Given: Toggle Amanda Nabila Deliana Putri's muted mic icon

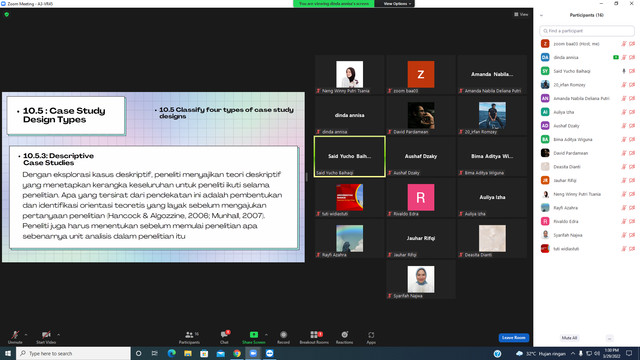Looking at the screenshot, I should [624, 98].
